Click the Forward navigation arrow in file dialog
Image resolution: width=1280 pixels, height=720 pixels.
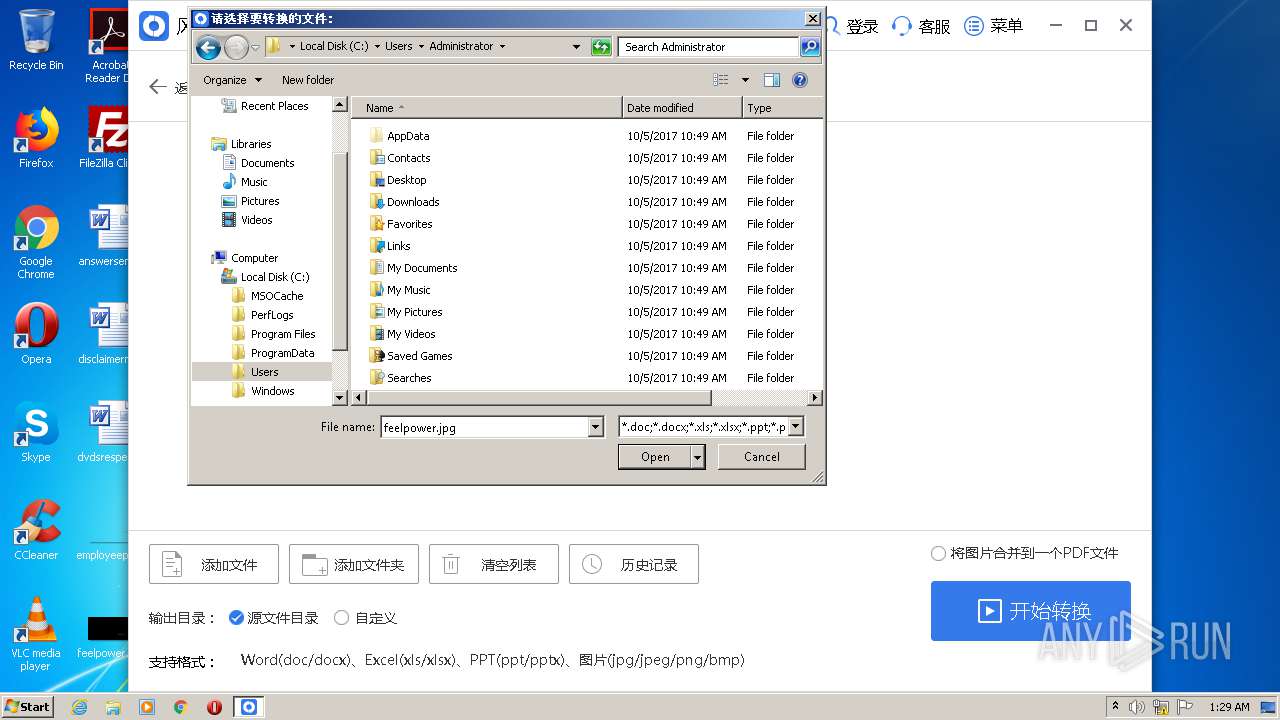click(x=236, y=46)
